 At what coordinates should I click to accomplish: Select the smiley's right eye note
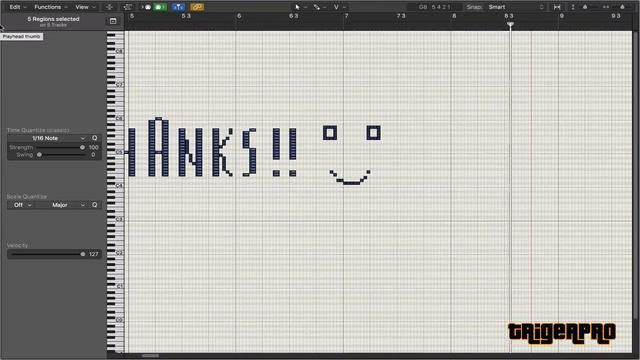tap(373, 133)
